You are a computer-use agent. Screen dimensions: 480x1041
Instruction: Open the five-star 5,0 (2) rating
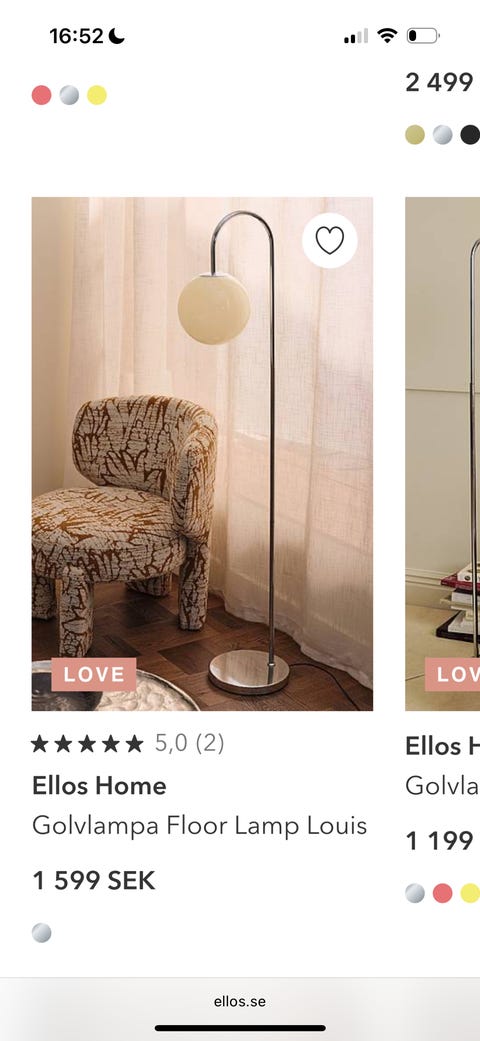pyautogui.click(x=127, y=744)
